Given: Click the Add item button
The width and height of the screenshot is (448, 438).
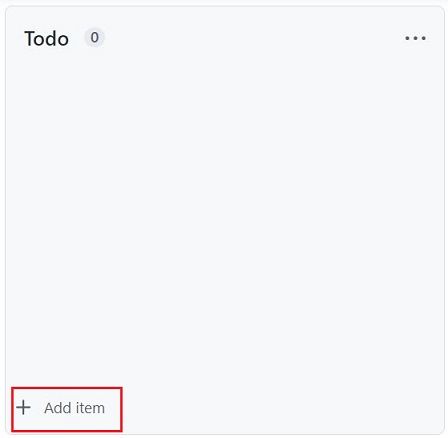Looking at the screenshot, I should click(67, 409).
